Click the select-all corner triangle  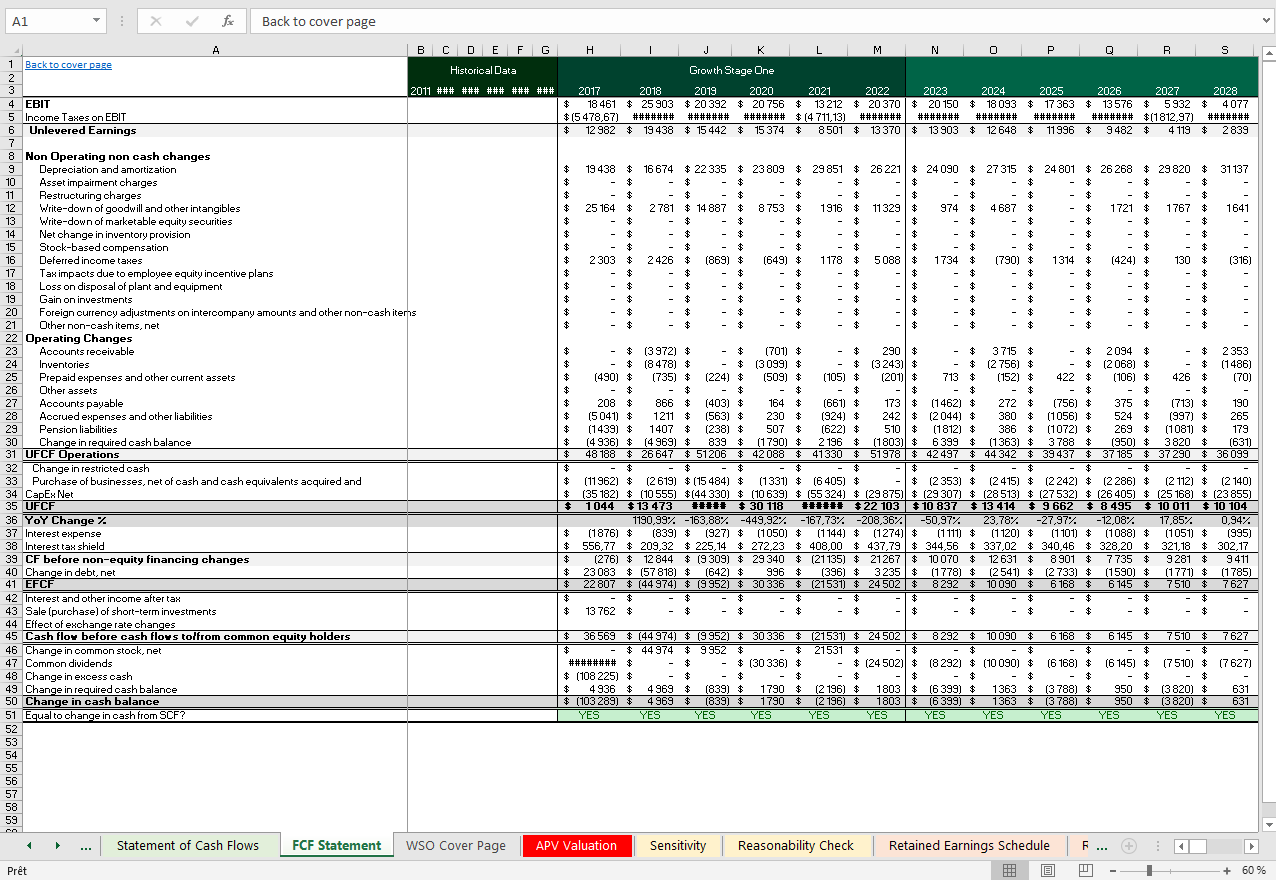point(11,50)
